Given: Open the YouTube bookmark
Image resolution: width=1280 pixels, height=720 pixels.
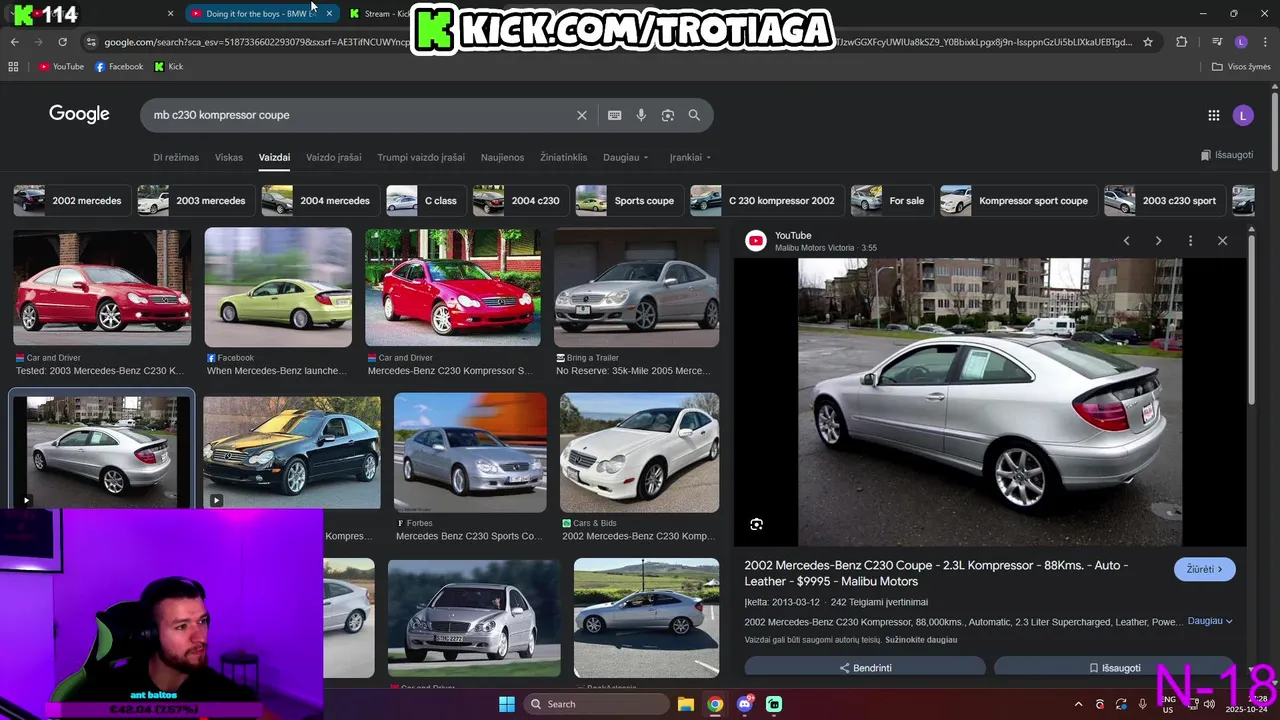Looking at the screenshot, I should (x=61, y=67).
